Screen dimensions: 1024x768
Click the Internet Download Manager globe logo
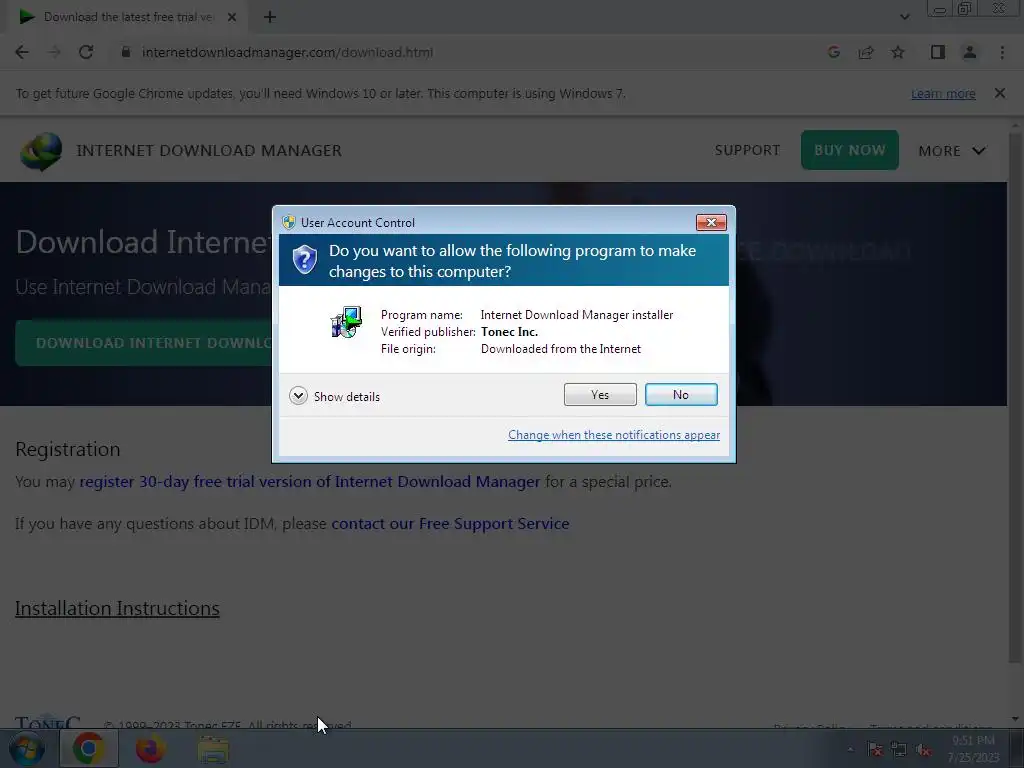point(41,151)
